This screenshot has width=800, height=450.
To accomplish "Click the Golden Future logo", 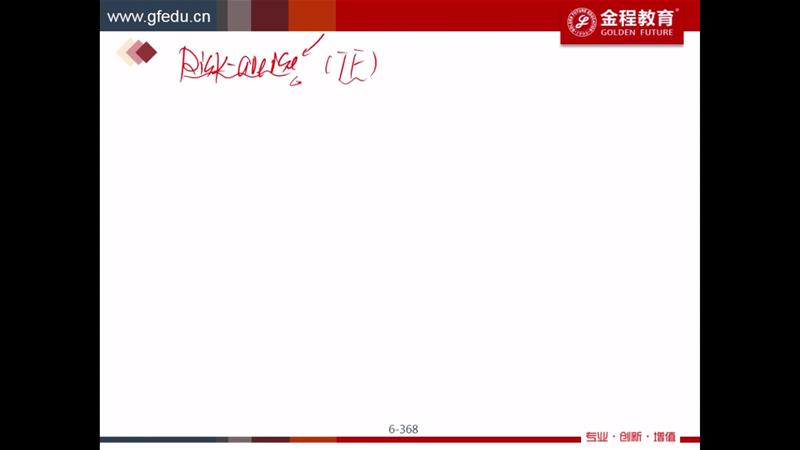I will 622,22.
